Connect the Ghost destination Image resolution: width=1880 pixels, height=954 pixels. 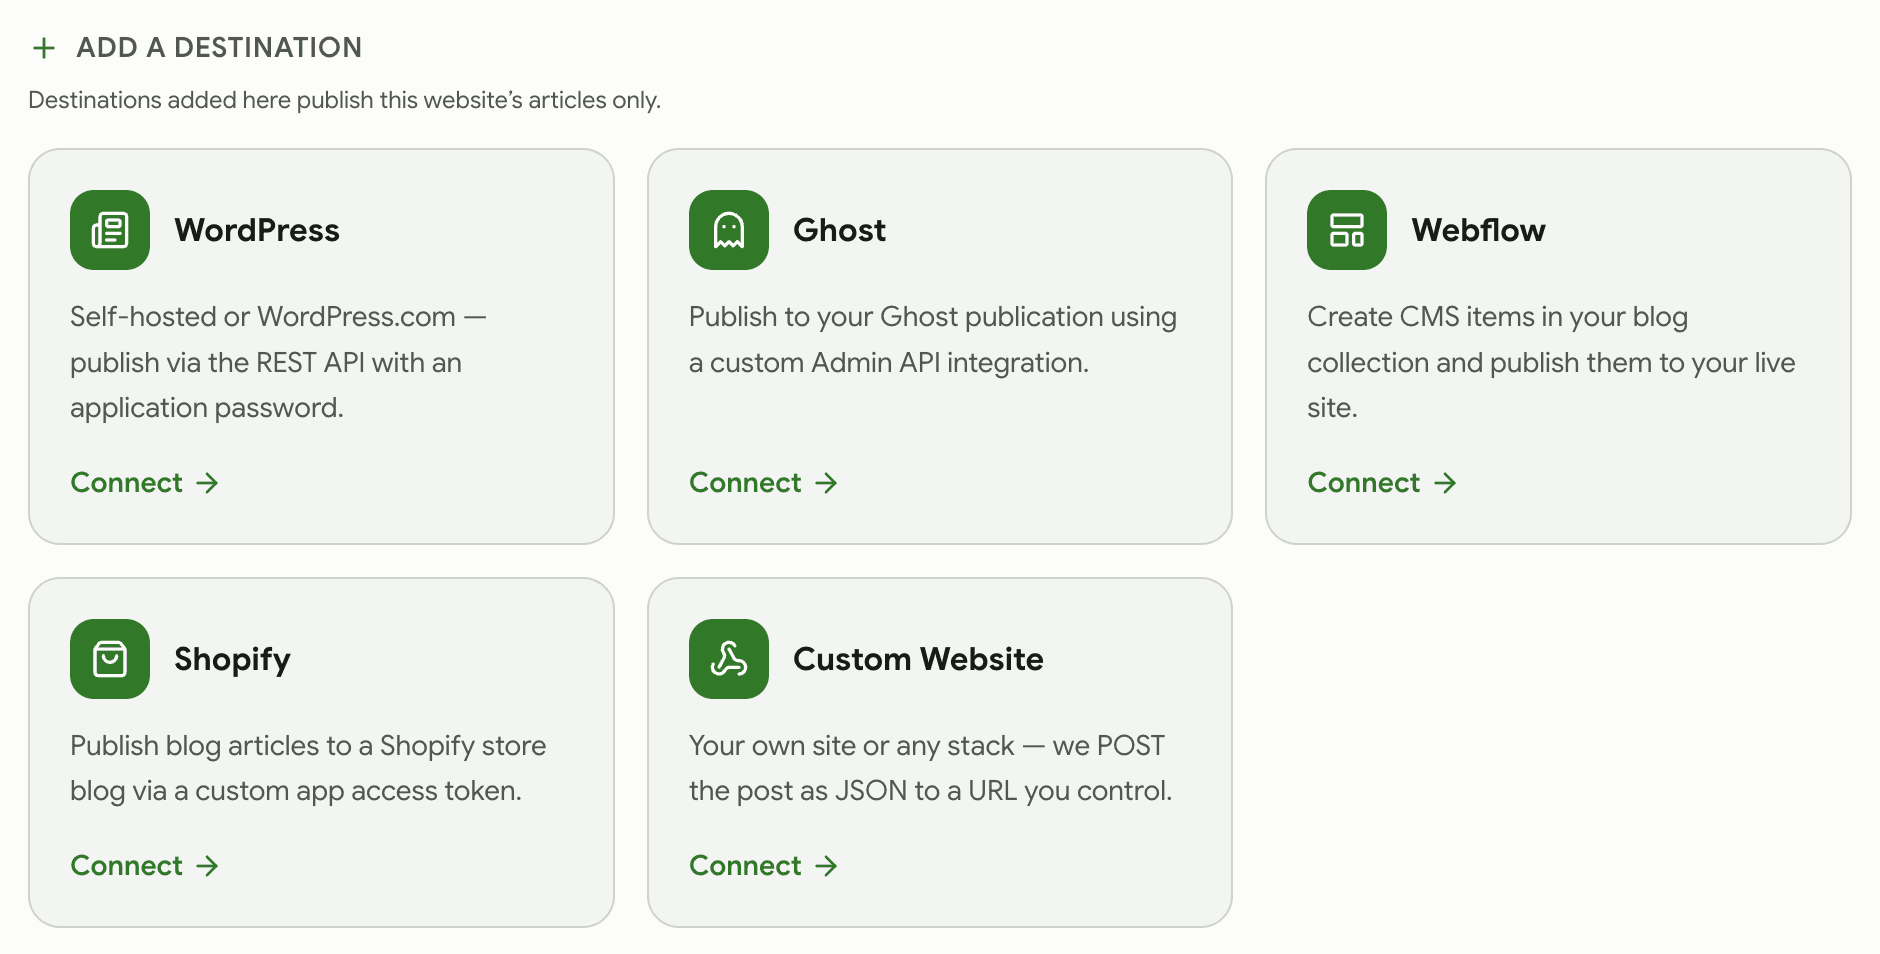pos(764,483)
